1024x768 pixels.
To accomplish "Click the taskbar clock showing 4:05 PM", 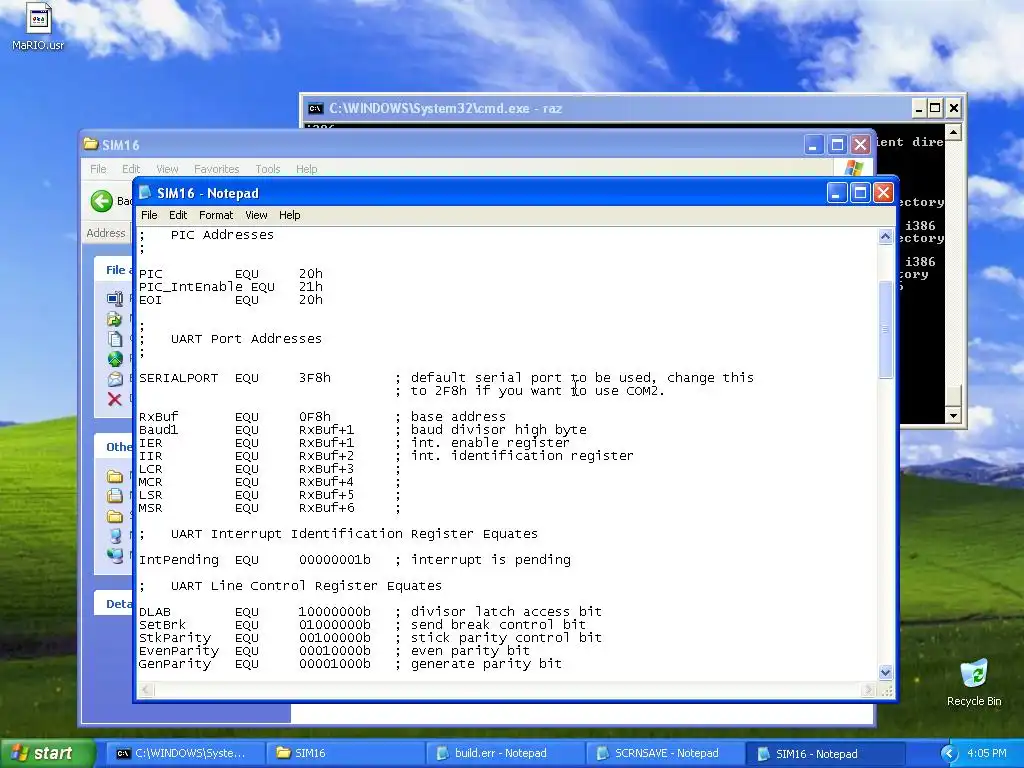I will 987,754.
